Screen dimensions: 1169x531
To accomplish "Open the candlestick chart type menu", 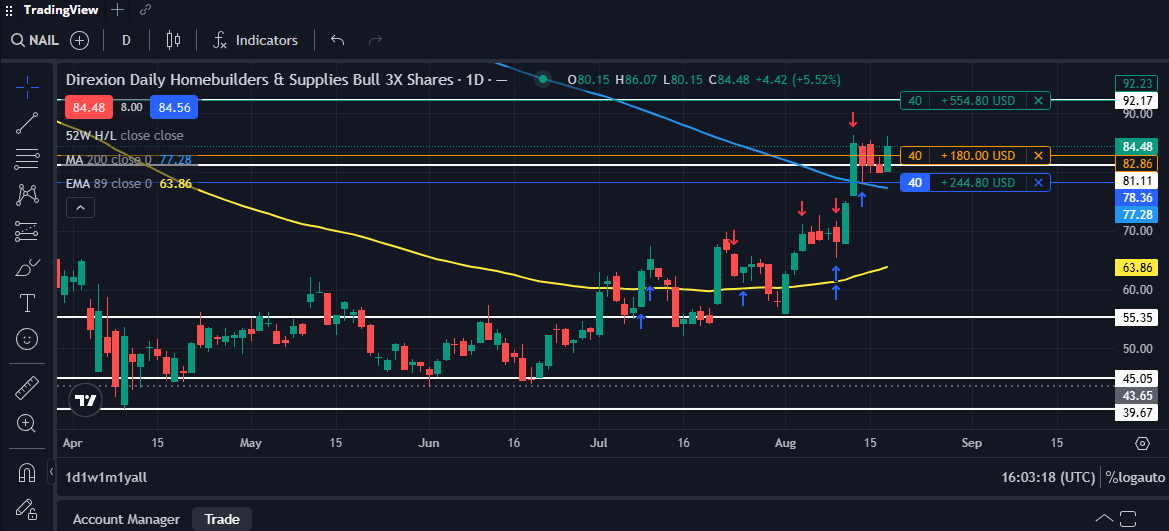I will [x=174, y=40].
